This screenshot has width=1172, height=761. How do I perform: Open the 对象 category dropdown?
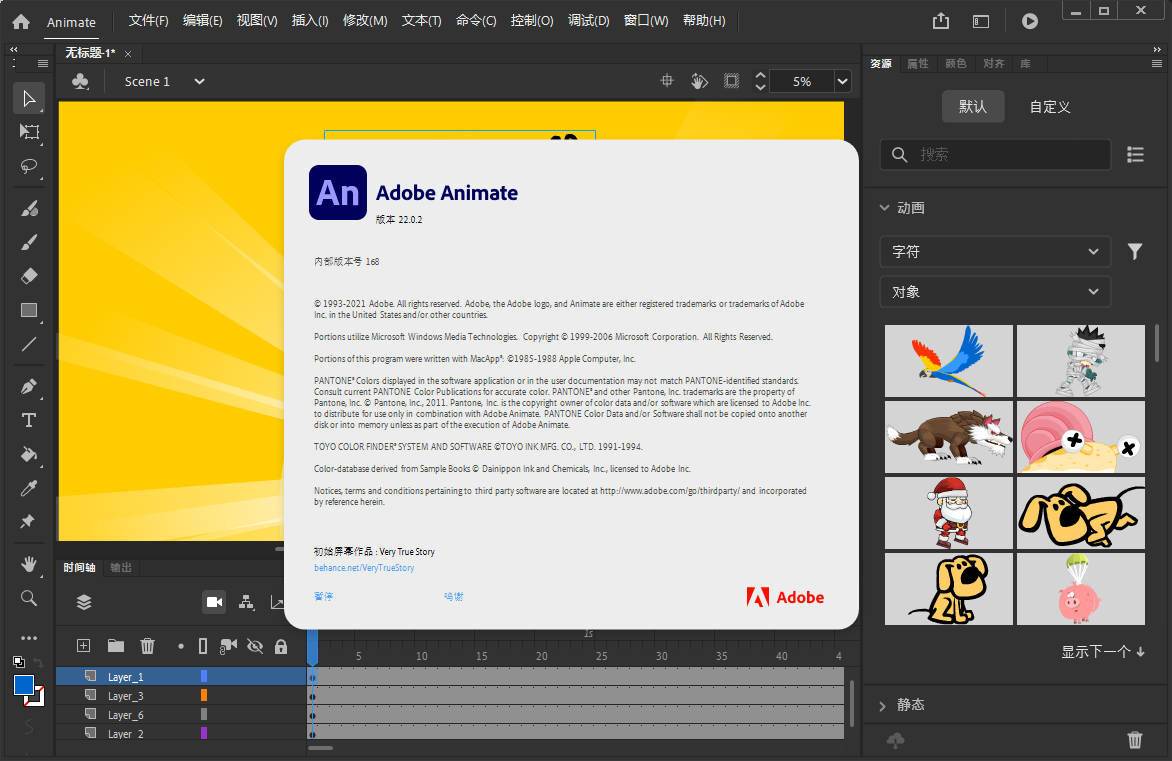(x=995, y=292)
